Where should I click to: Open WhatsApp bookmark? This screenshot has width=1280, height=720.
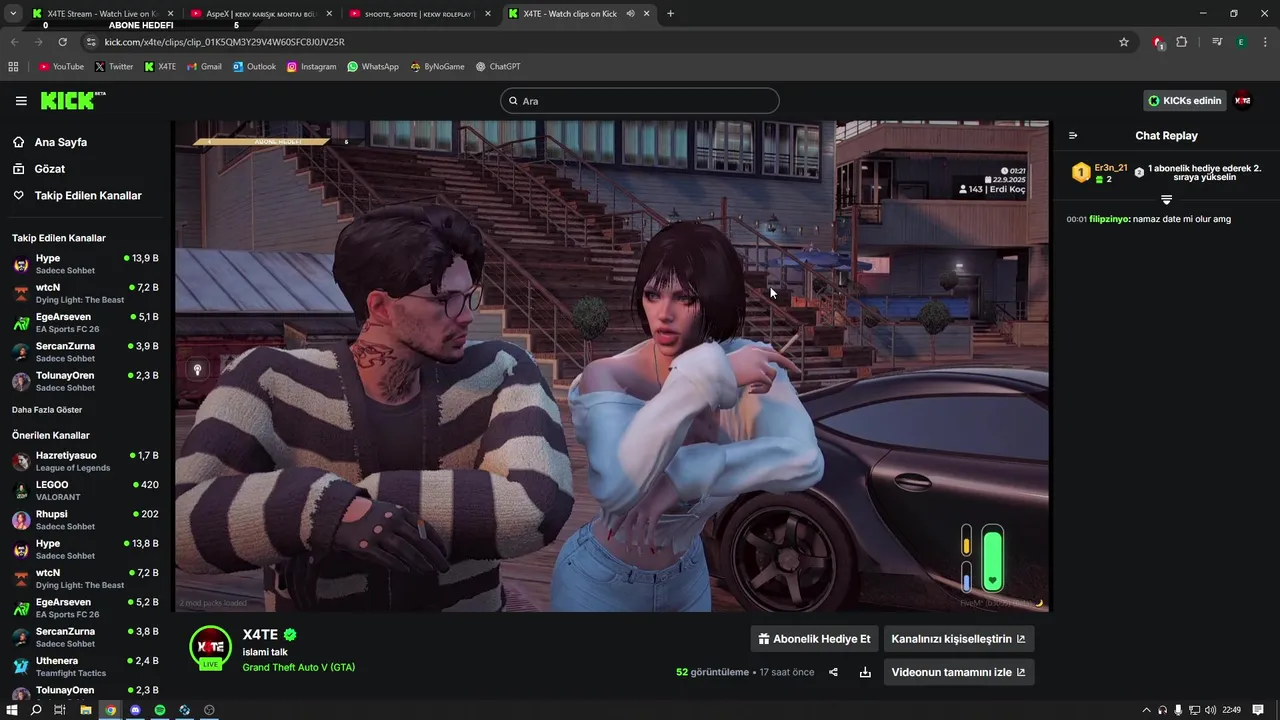(373, 67)
